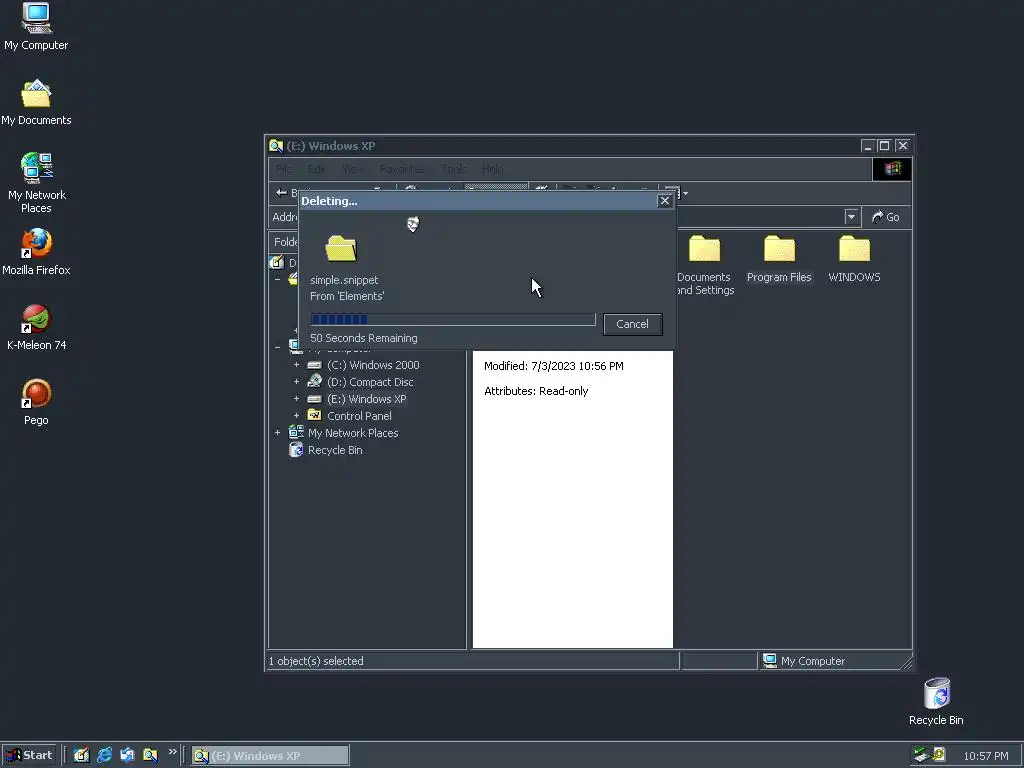Open My Computer desktop icon
The image size is (1024, 768).
(x=36, y=27)
